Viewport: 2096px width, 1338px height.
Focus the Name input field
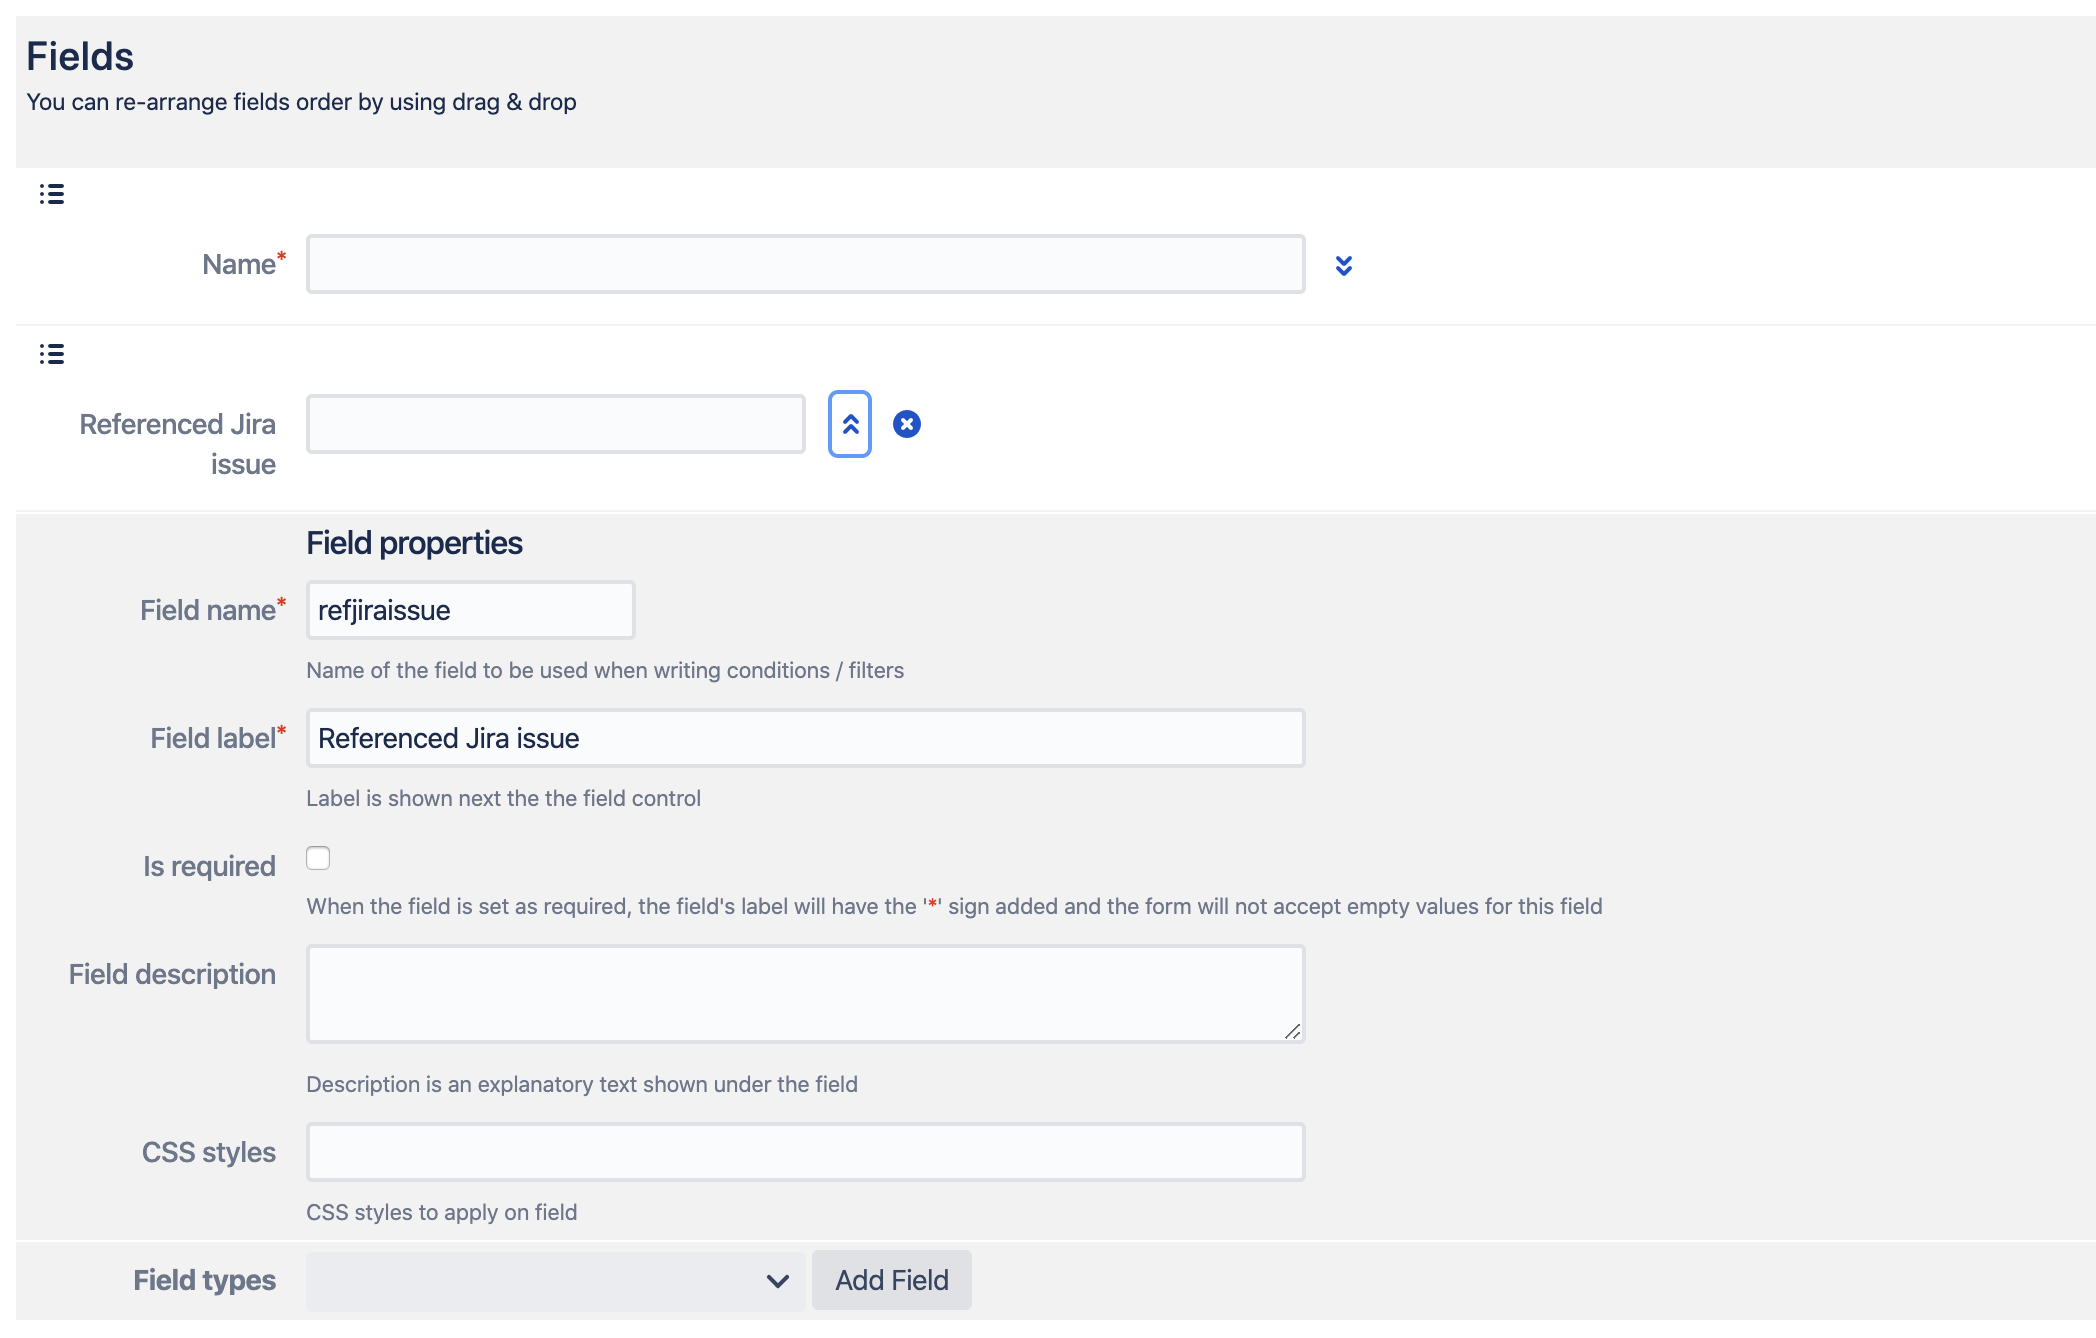(x=806, y=264)
